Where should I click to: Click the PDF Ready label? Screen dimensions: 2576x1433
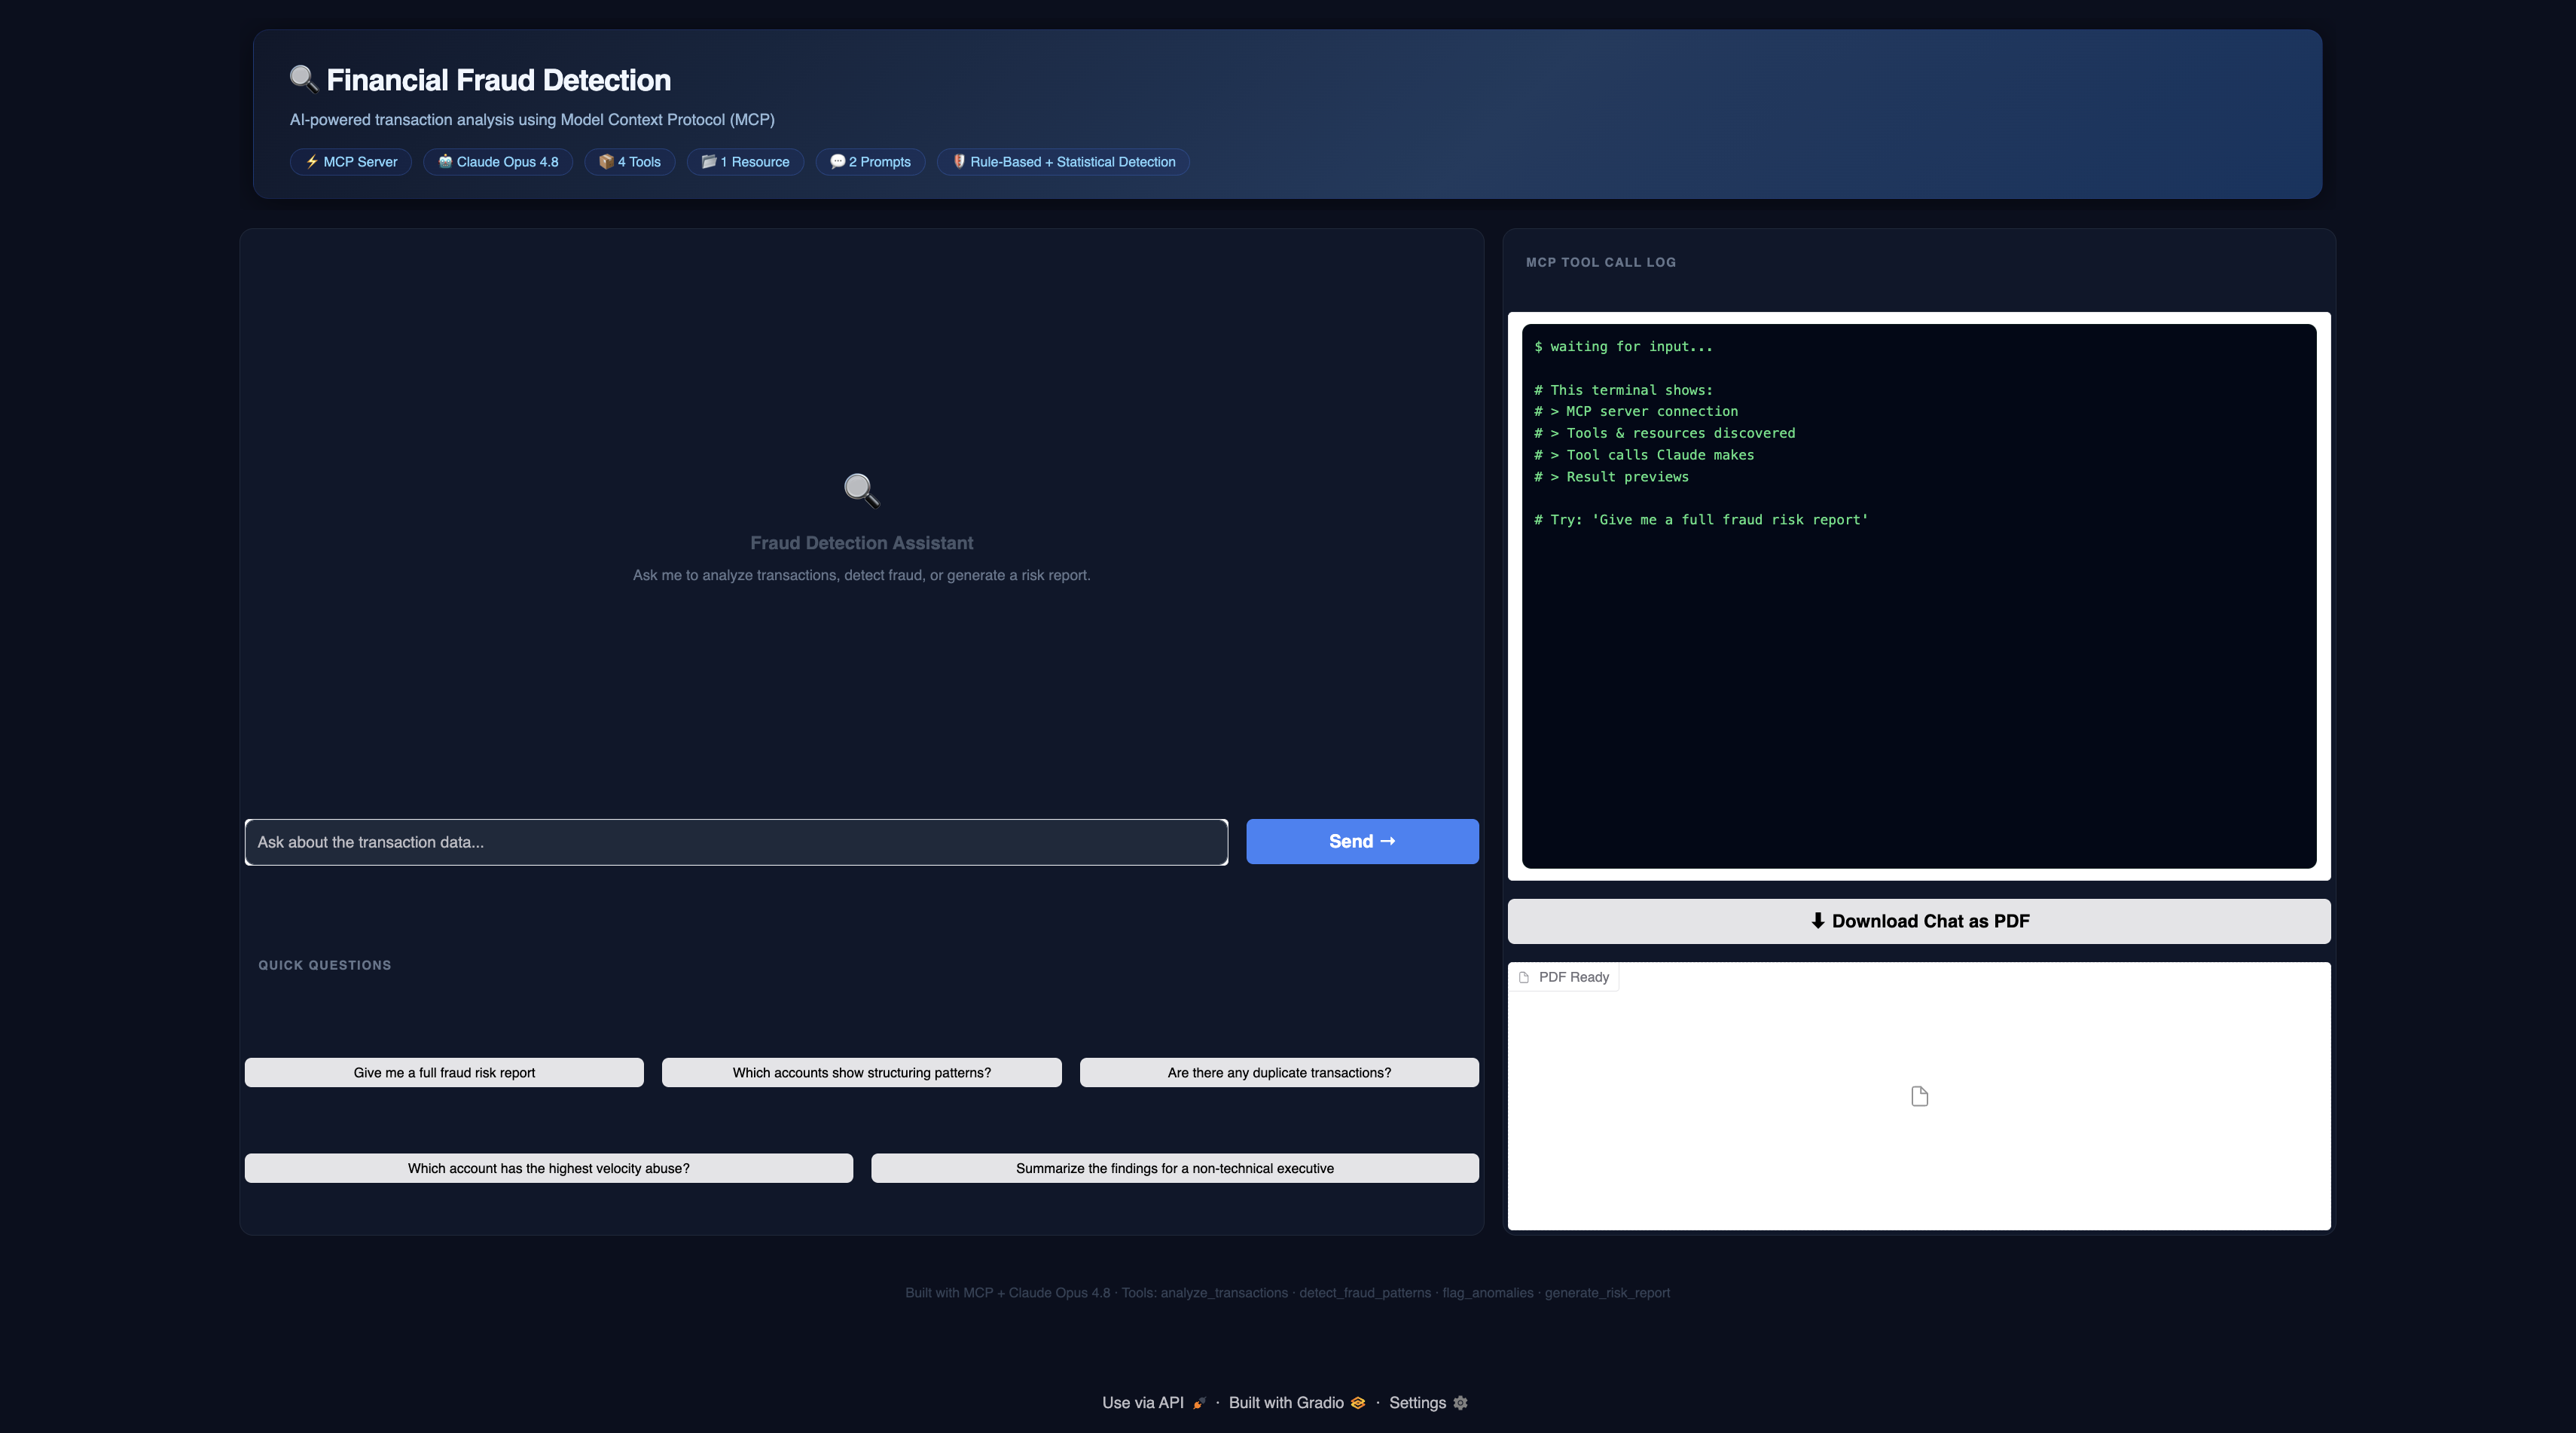1574,977
